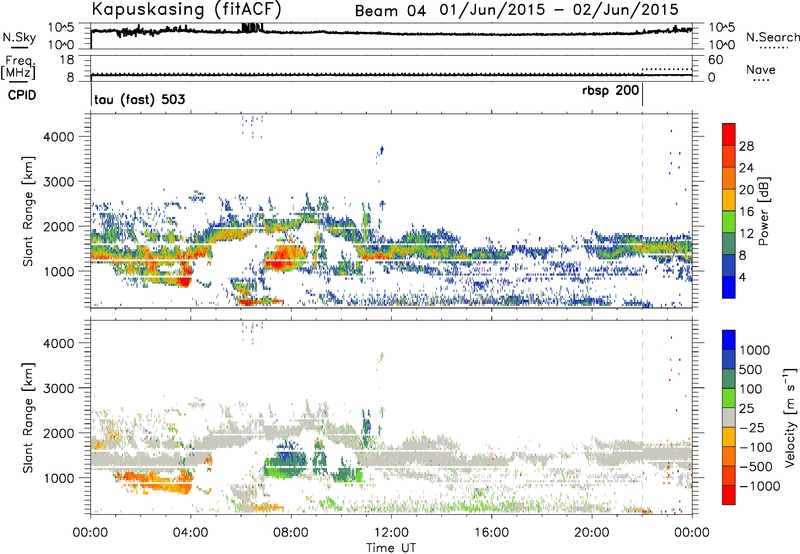Click the 'Beam 04' label
Viewport: 800px width, 554px height.
pos(390,11)
